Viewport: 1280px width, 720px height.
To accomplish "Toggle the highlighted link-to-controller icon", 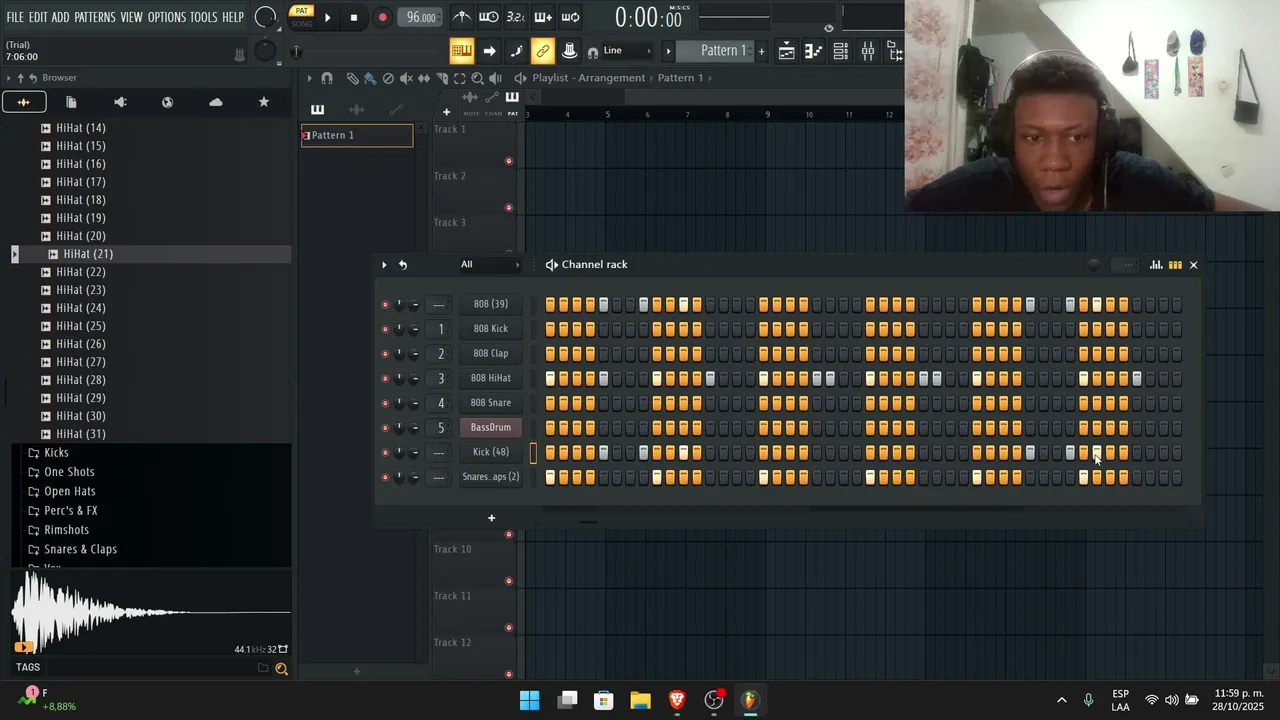I will [543, 51].
